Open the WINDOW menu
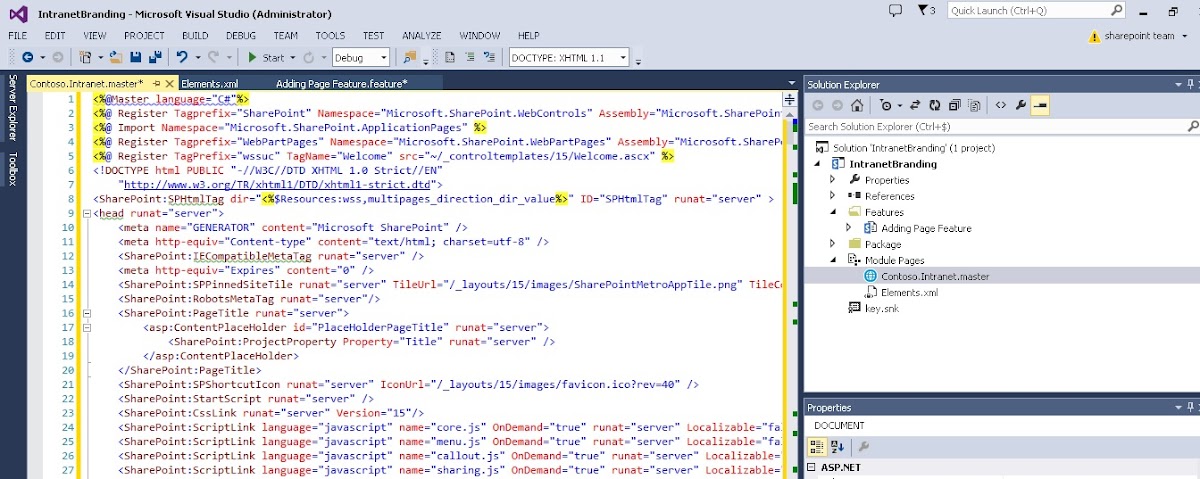This screenshot has width=1200, height=479. coord(480,36)
